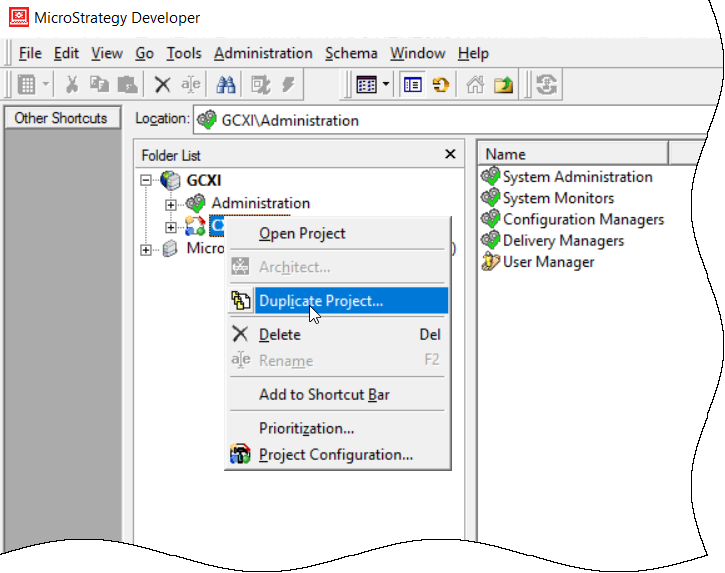Click the Other Shortcuts button
This screenshot has width=725, height=573.
coord(61,118)
